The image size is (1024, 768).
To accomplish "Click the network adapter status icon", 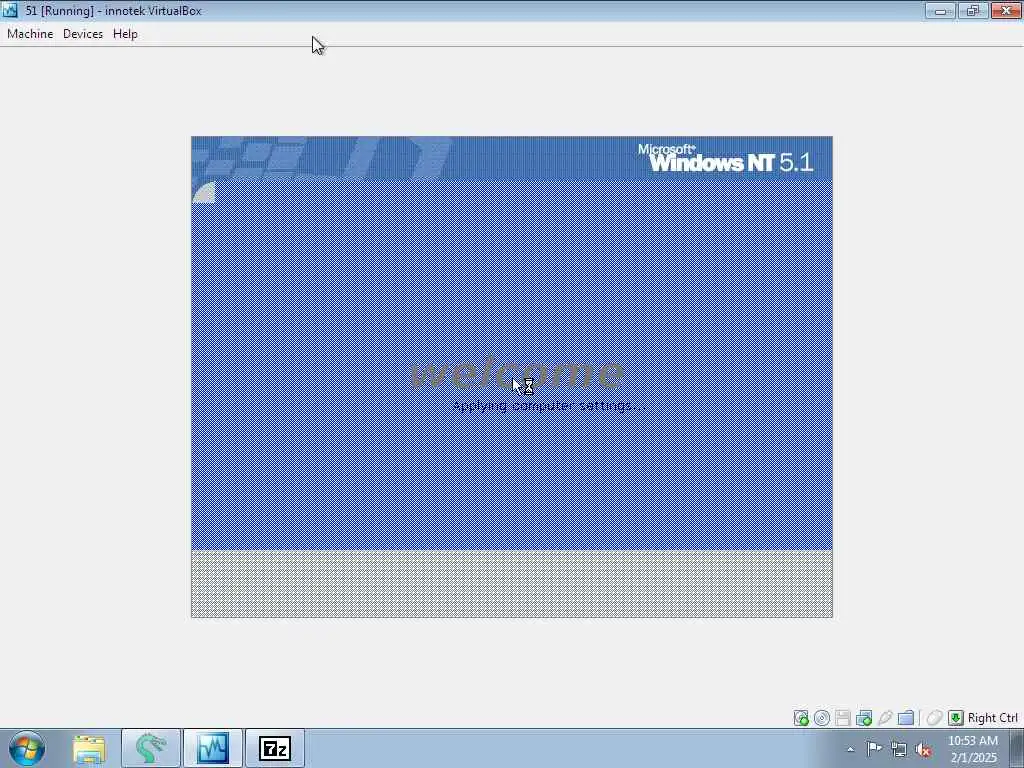I will [x=864, y=718].
